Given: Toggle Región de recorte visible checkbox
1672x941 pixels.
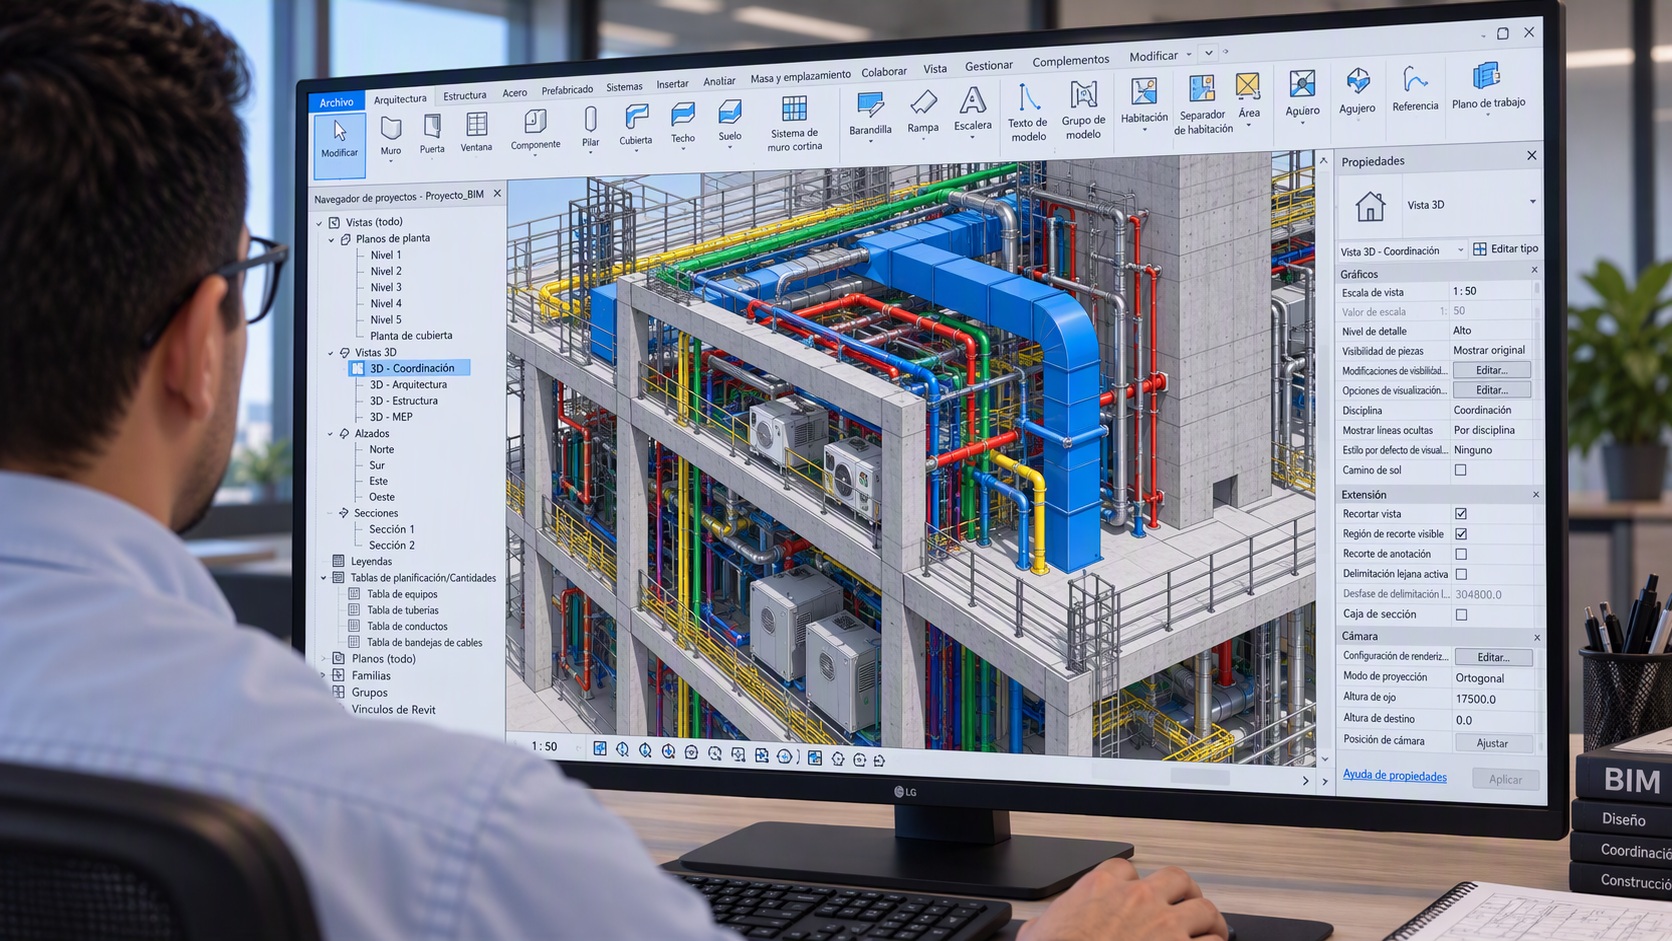Looking at the screenshot, I should tap(1461, 534).
